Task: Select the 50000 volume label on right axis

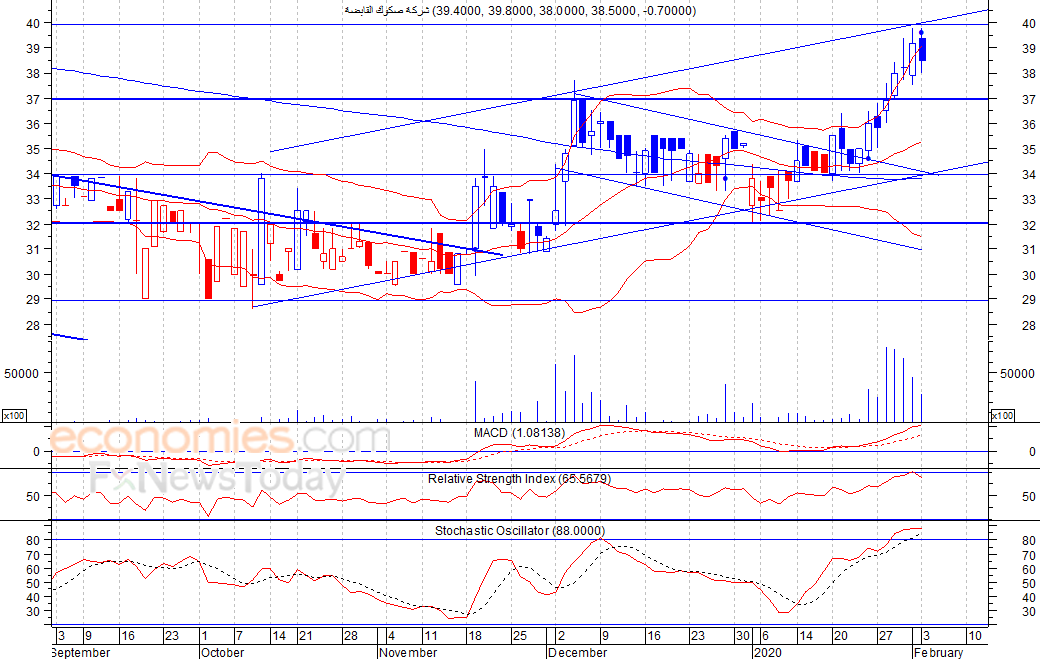Action: click(x=1017, y=373)
